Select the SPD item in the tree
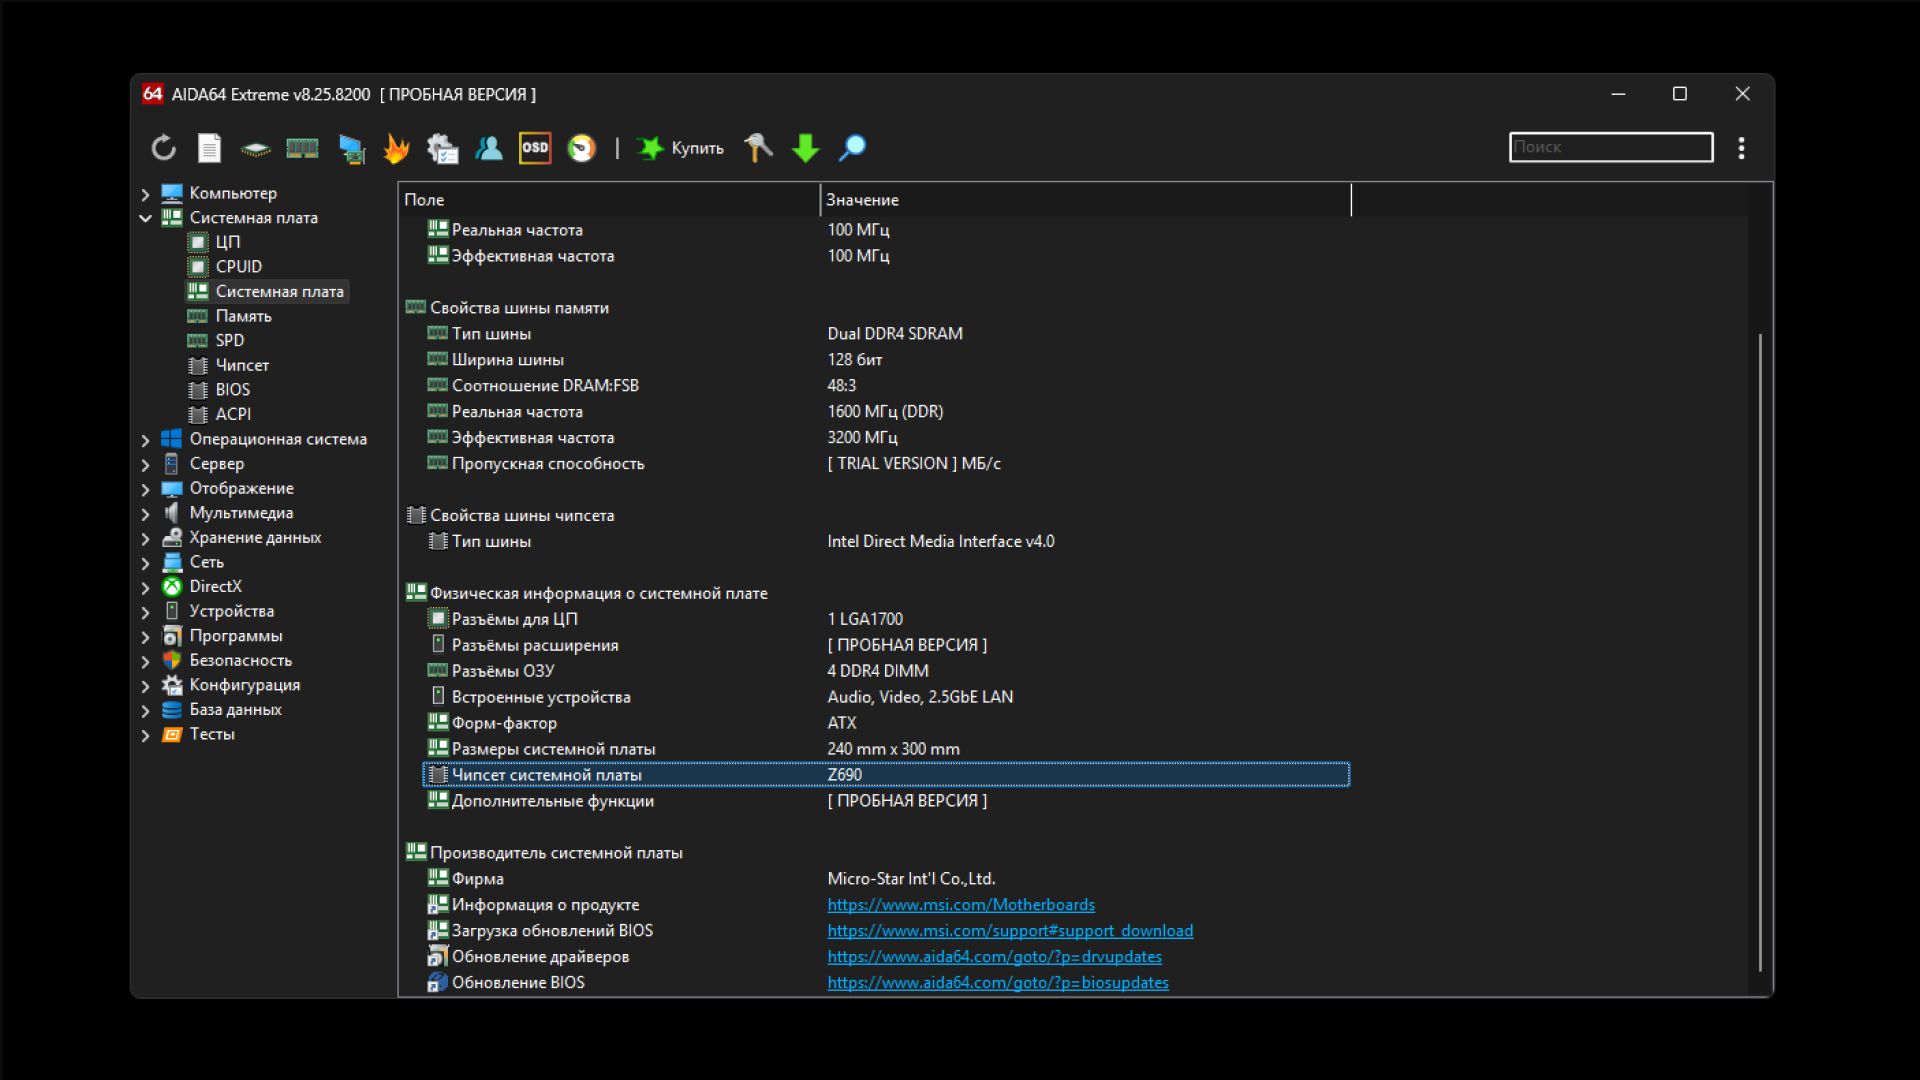1920x1080 pixels. point(229,341)
